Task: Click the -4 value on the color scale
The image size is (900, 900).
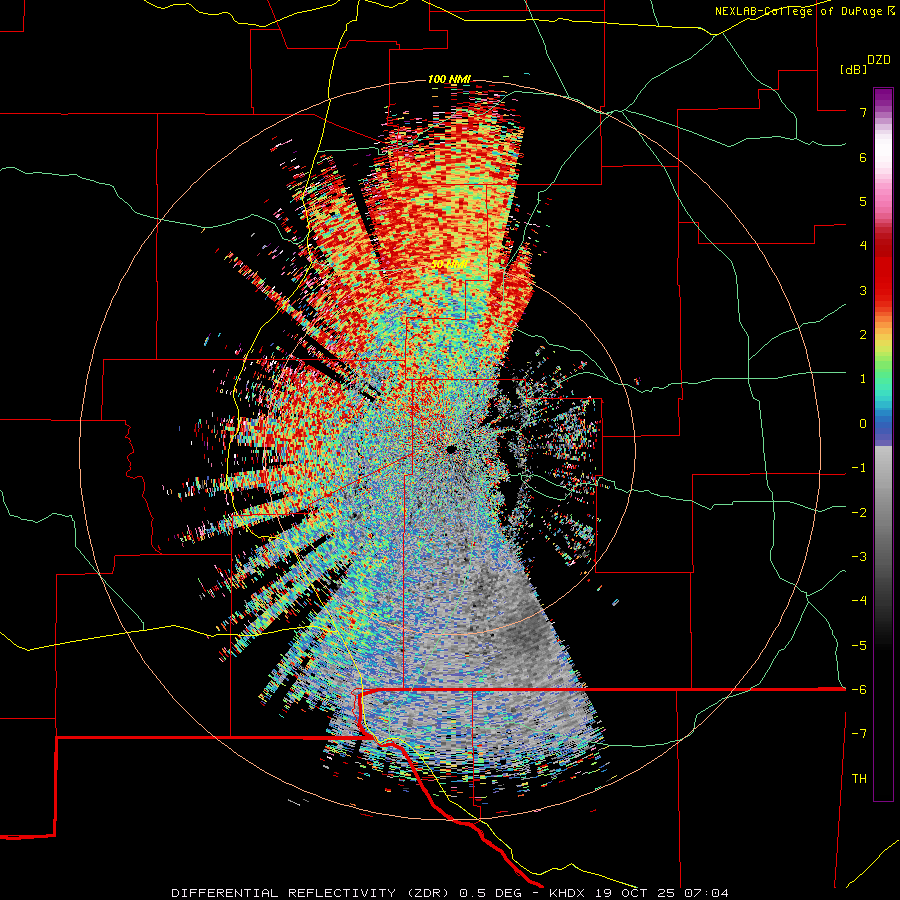Action: click(859, 601)
